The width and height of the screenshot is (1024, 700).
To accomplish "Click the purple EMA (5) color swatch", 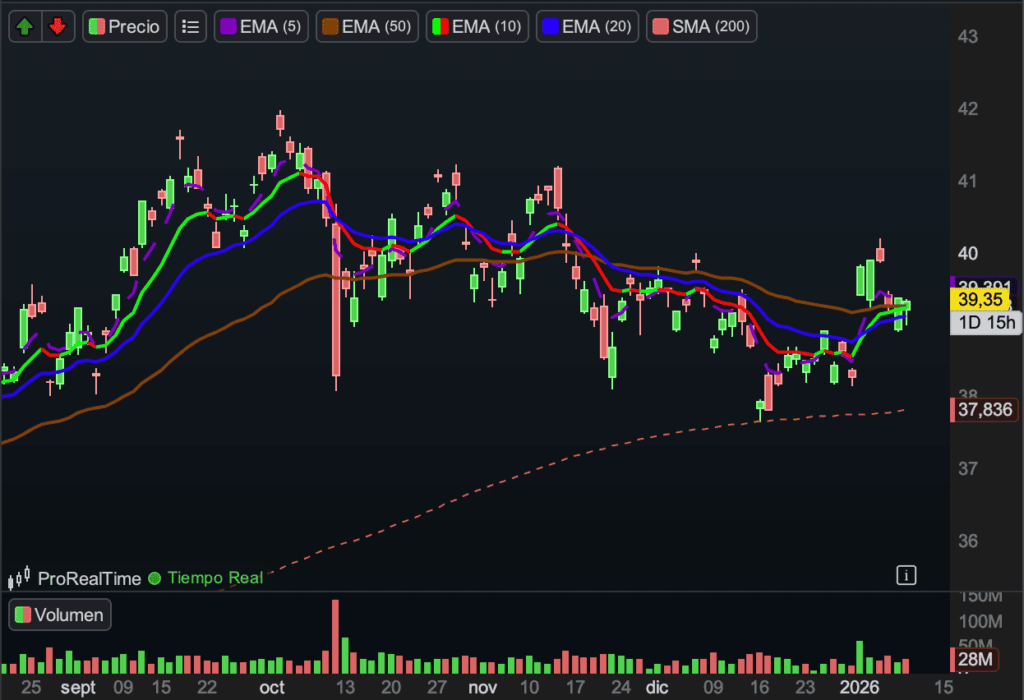I will tap(228, 27).
